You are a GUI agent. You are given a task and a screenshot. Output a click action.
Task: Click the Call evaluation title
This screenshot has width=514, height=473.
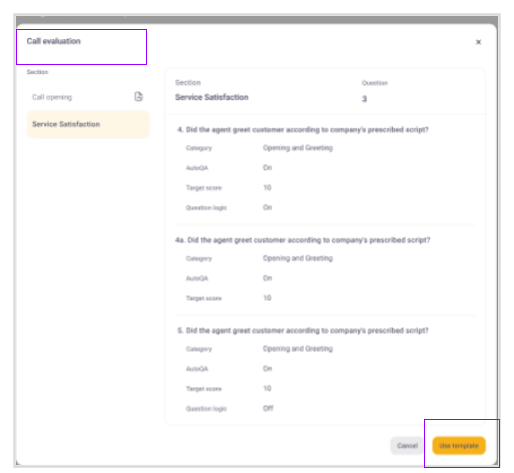click(54, 41)
